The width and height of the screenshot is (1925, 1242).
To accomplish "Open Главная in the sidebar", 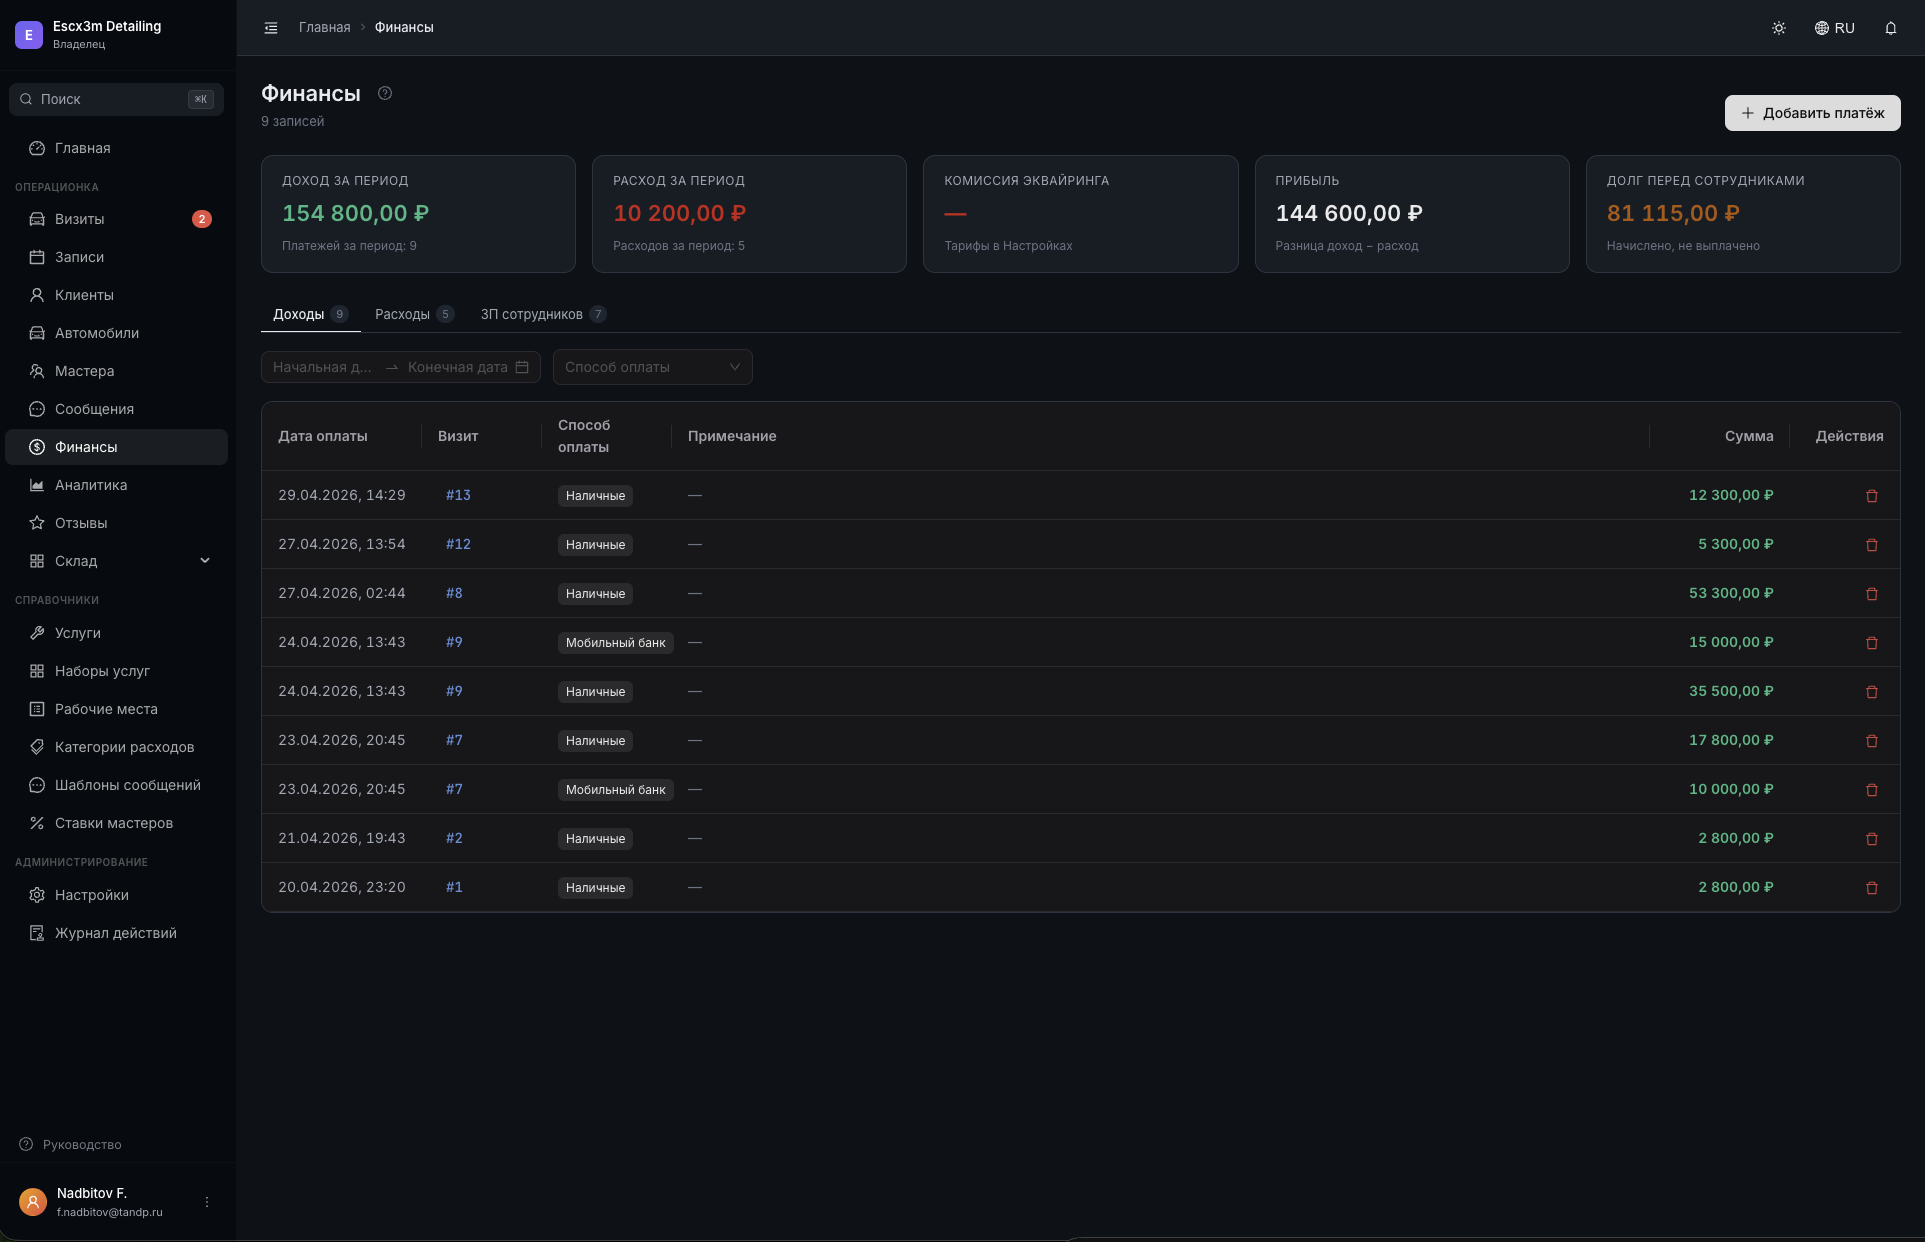I will point(116,148).
